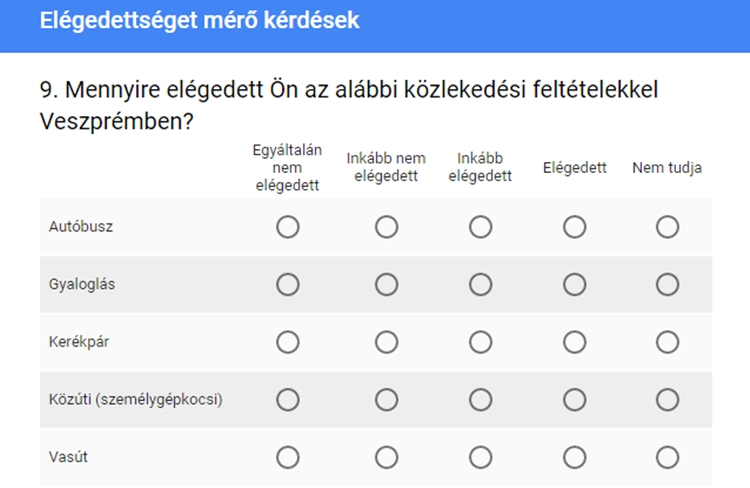Pick 'Inkább elégedett' for Vasút
The height and width of the screenshot is (488, 750).
480,458
